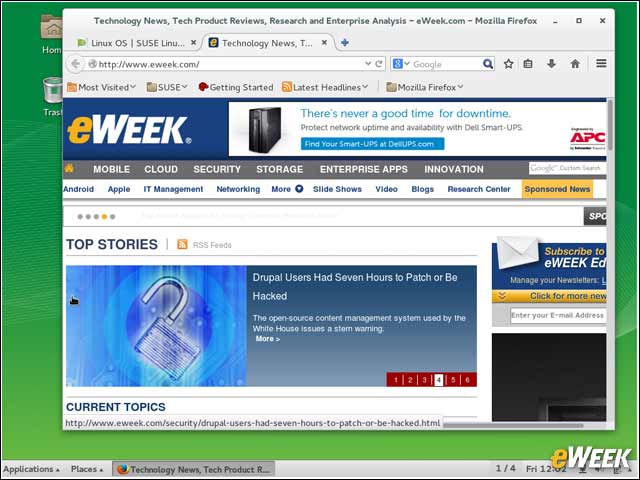Click the search magnifier icon
The image size is (640, 480).
pos(487,64)
